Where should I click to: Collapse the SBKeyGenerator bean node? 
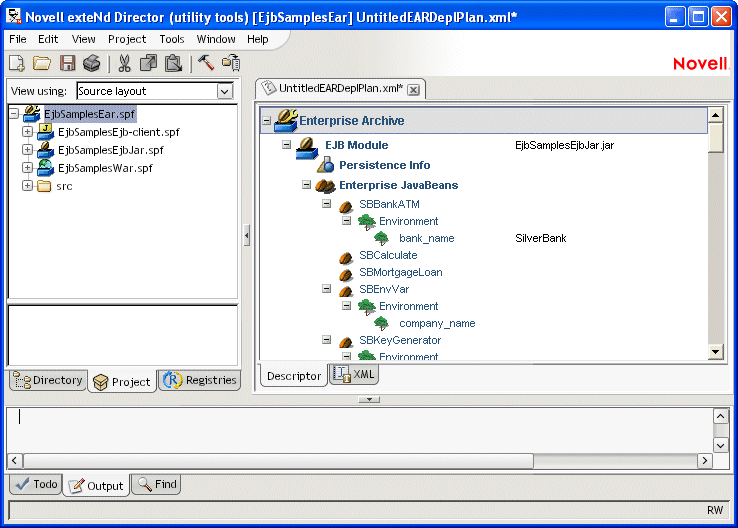tap(327, 340)
